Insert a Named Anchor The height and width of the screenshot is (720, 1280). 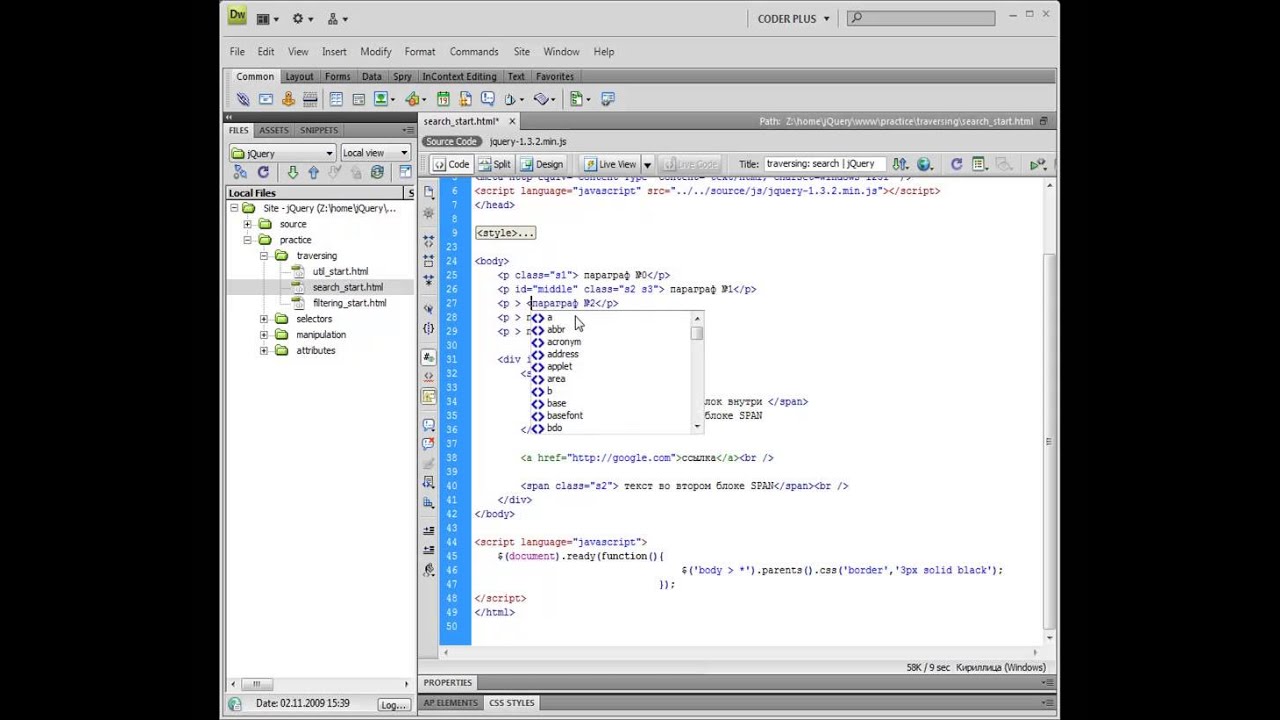(288, 99)
